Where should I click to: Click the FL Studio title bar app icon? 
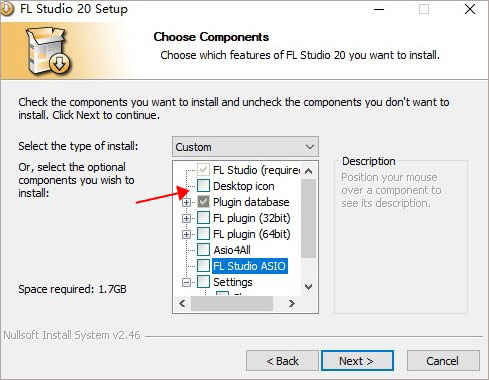click(7, 9)
